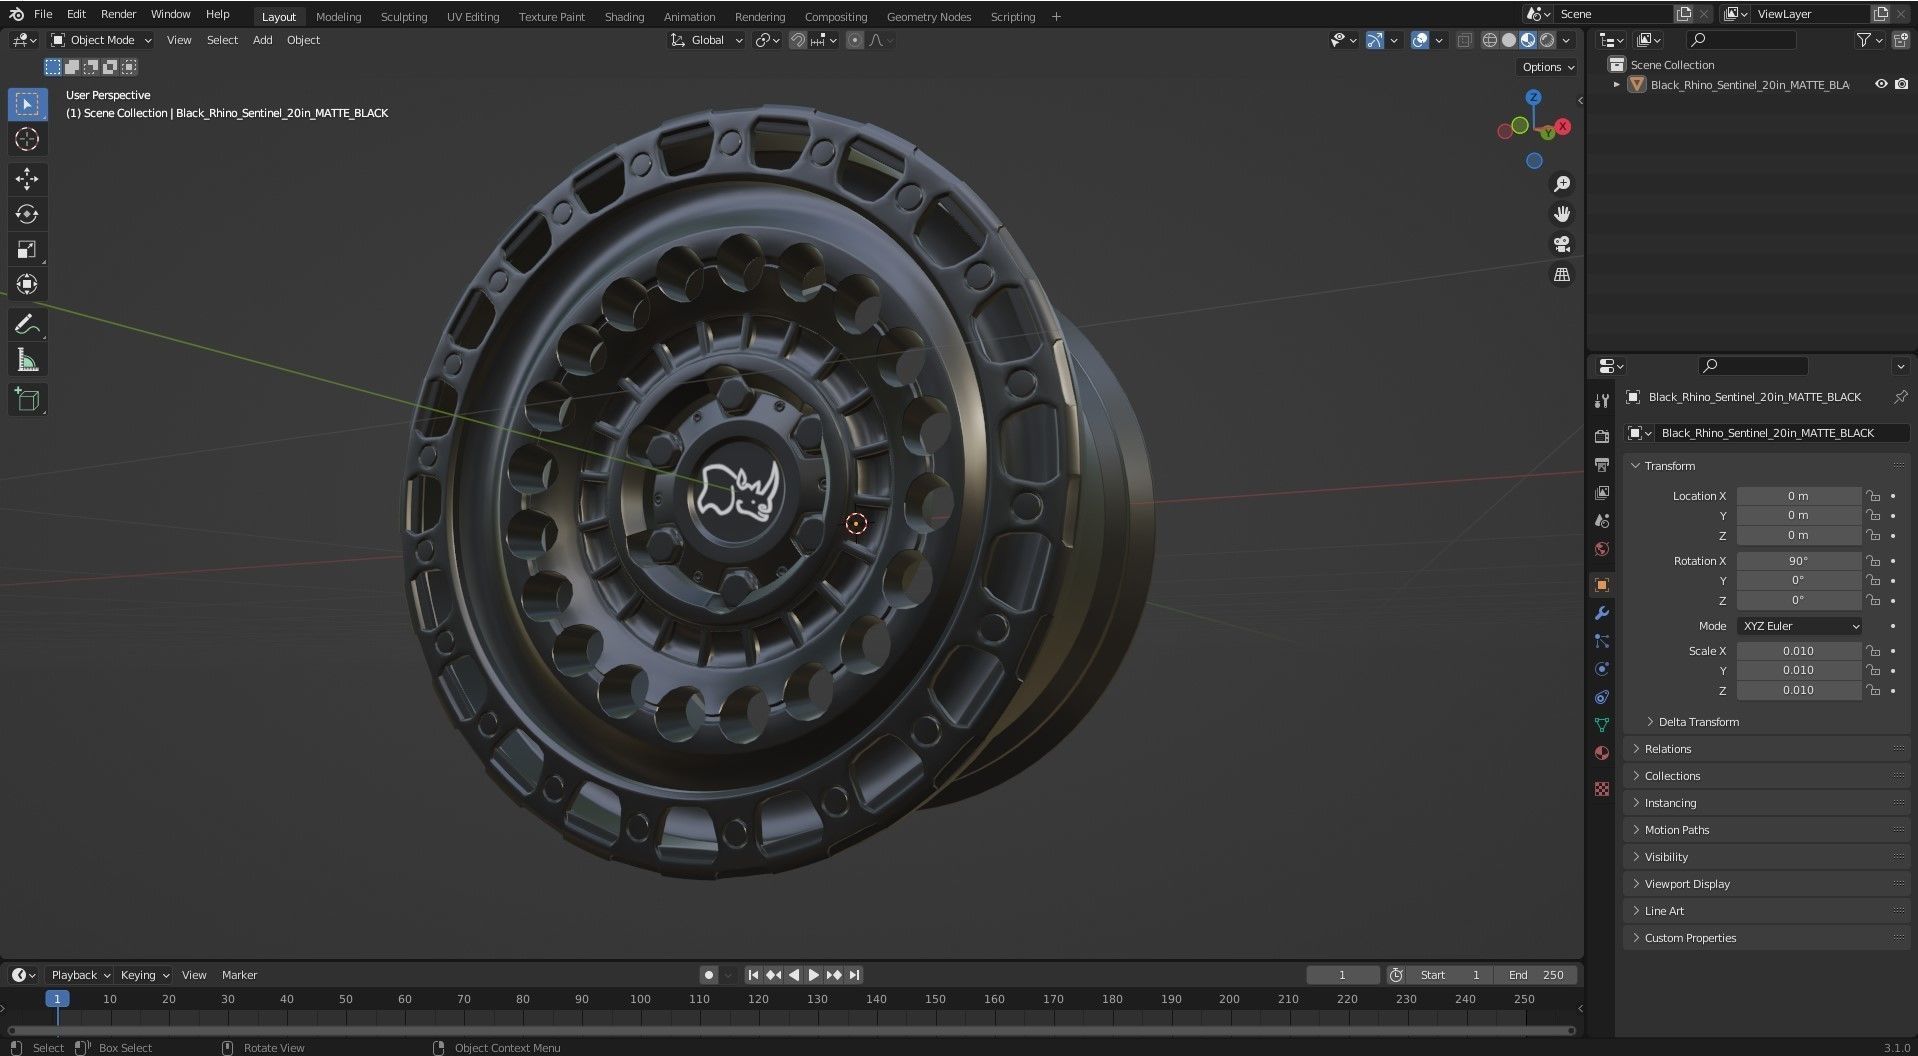The width and height of the screenshot is (1918, 1056).
Task: Toggle render visibility camera icon in outliner
Action: click(1901, 85)
